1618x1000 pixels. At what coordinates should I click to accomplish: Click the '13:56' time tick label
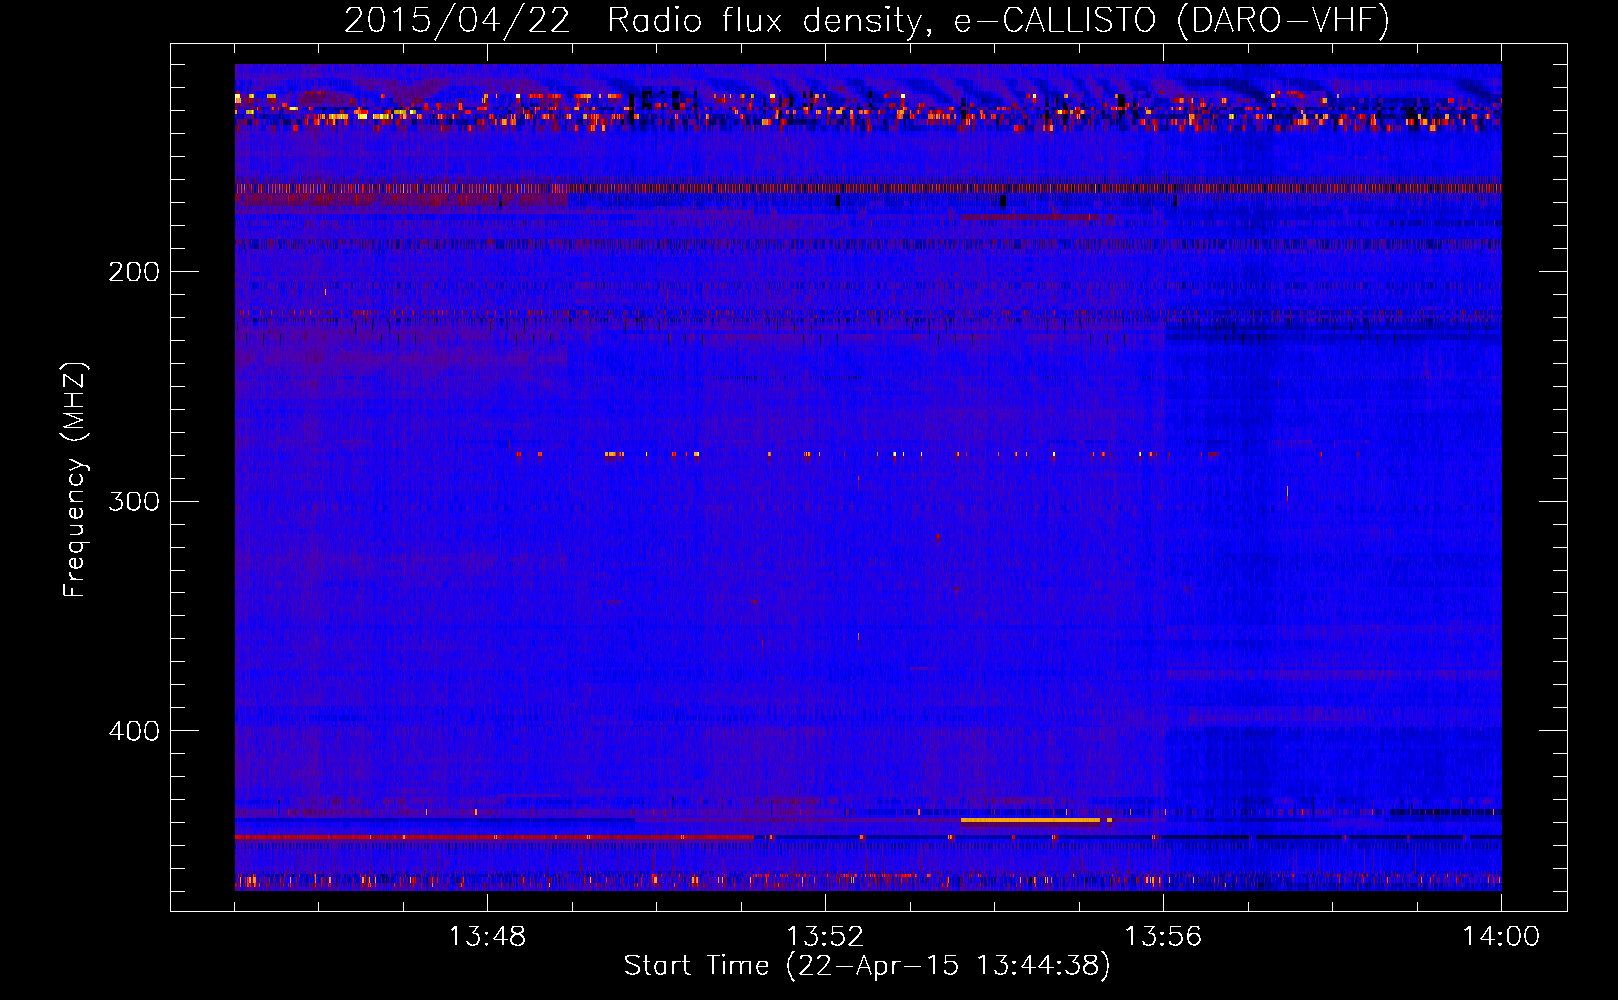point(1163,937)
